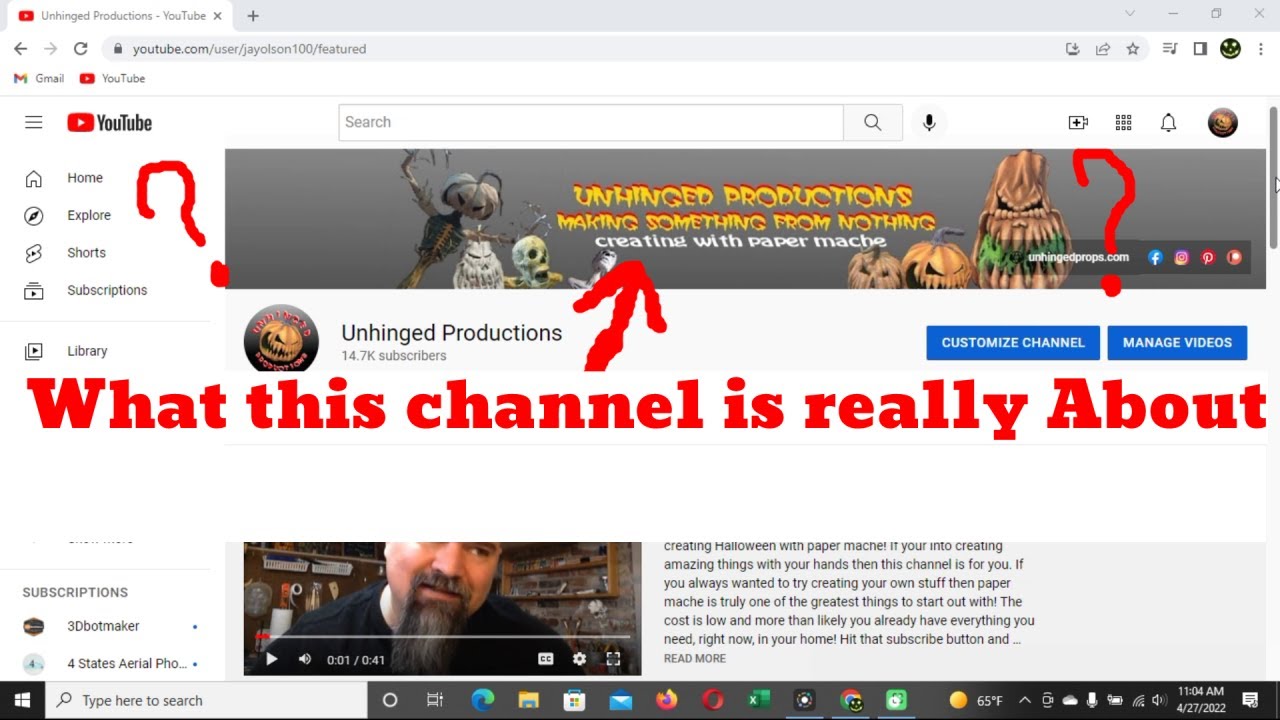Open Excel from the taskbar
Viewport: 1280px width, 720px height.
point(759,700)
